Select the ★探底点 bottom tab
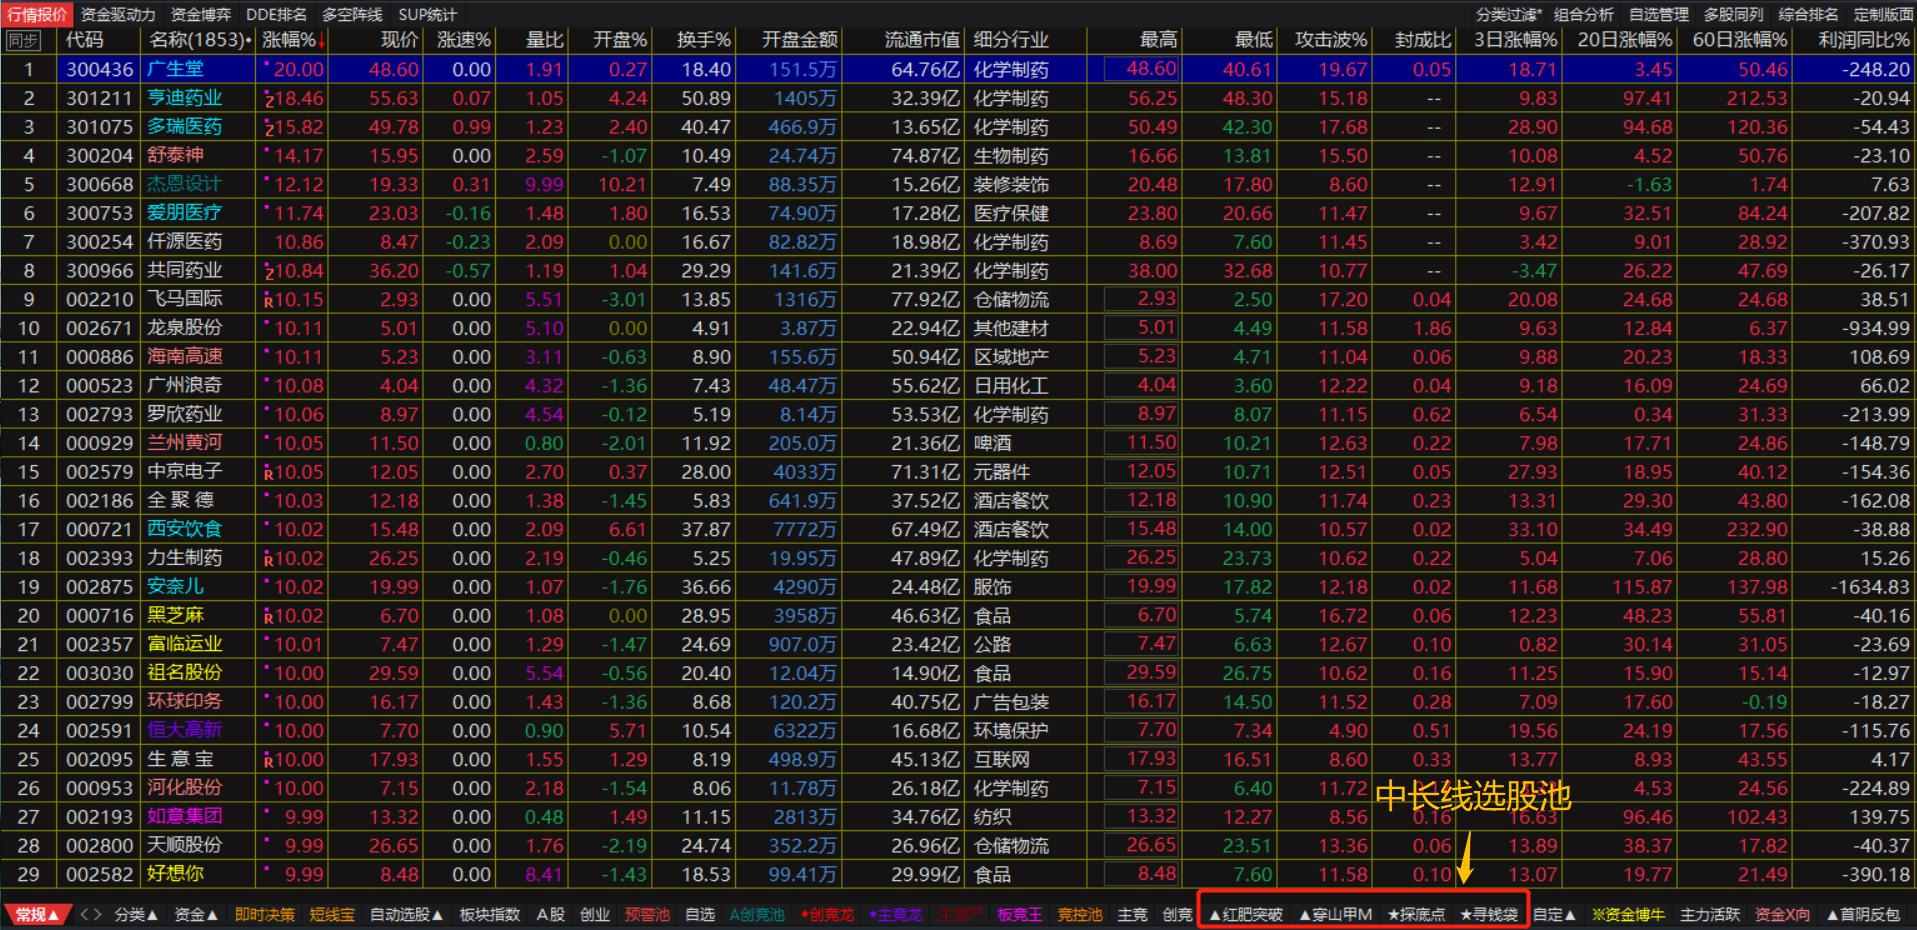 (1416, 914)
